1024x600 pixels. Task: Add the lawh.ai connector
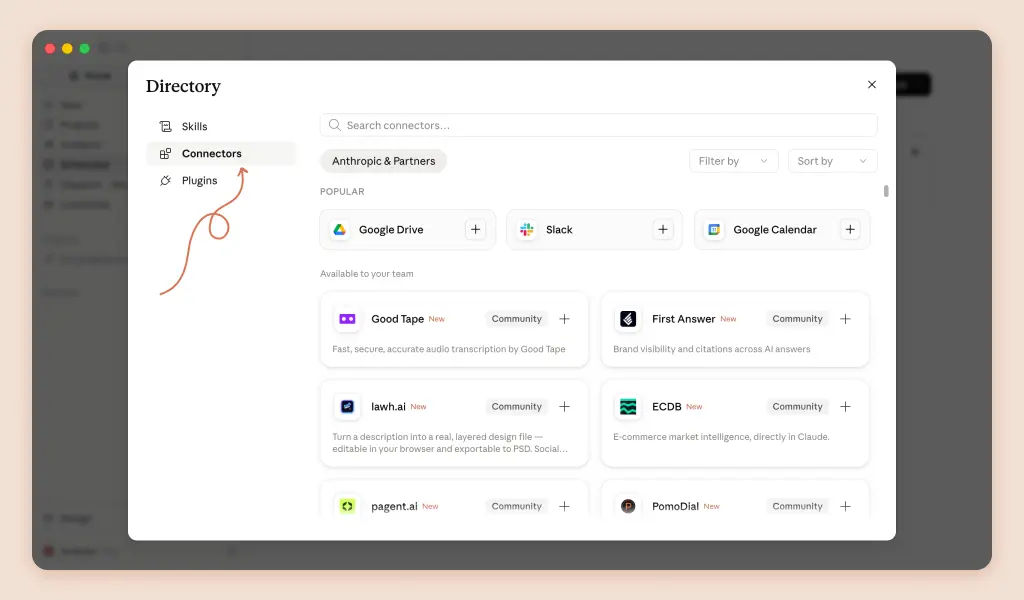(564, 406)
